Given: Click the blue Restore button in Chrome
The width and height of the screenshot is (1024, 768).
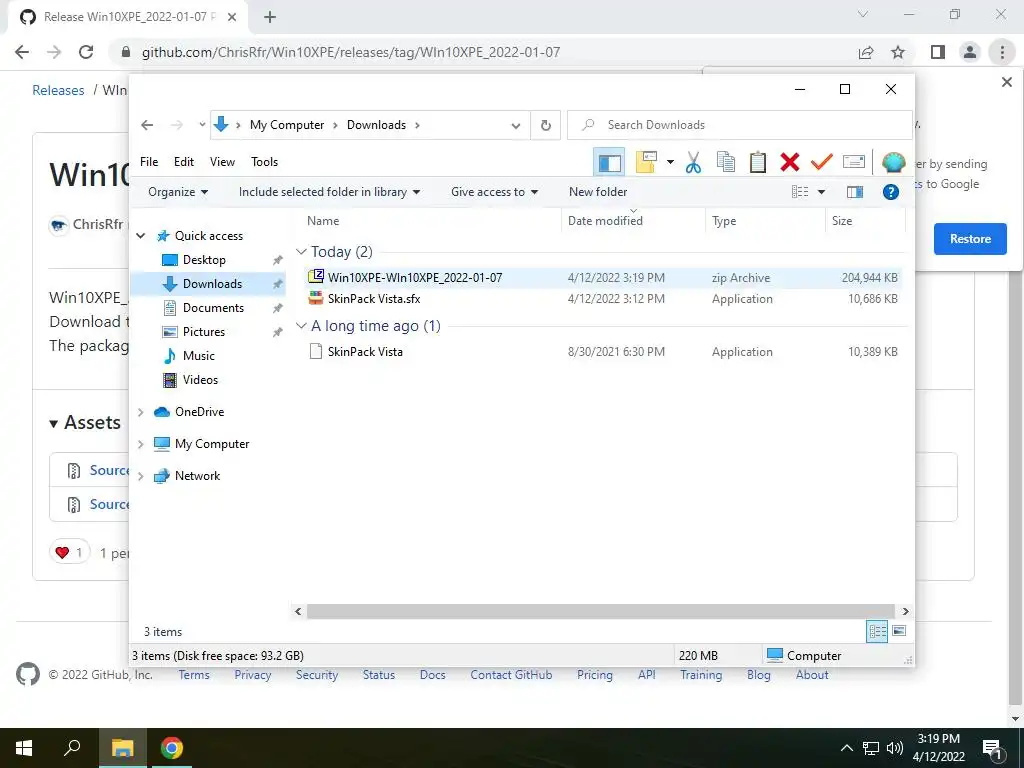Looking at the screenshot, I should coord(970,239).
